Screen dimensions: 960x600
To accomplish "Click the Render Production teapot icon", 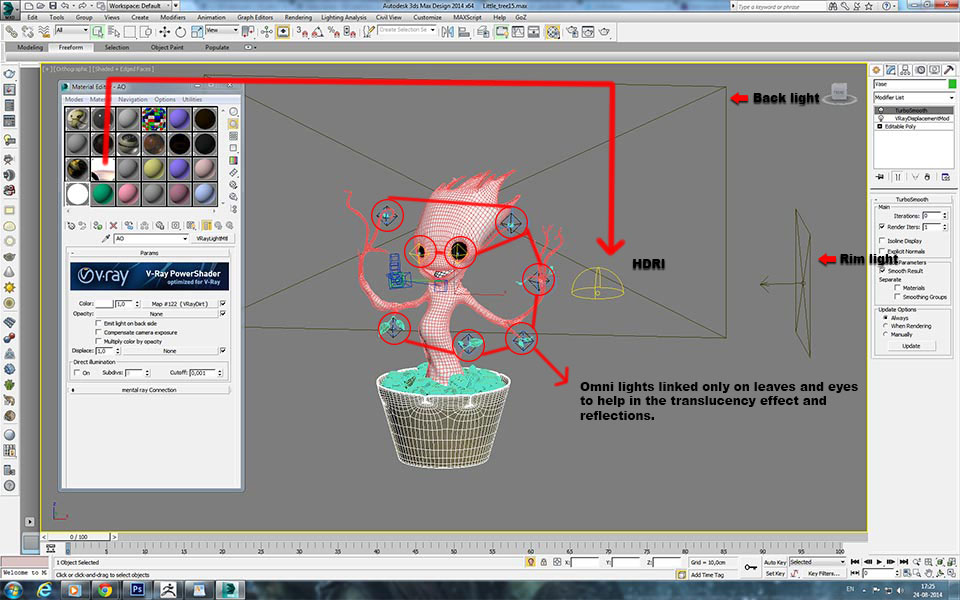I will (604, 31).
